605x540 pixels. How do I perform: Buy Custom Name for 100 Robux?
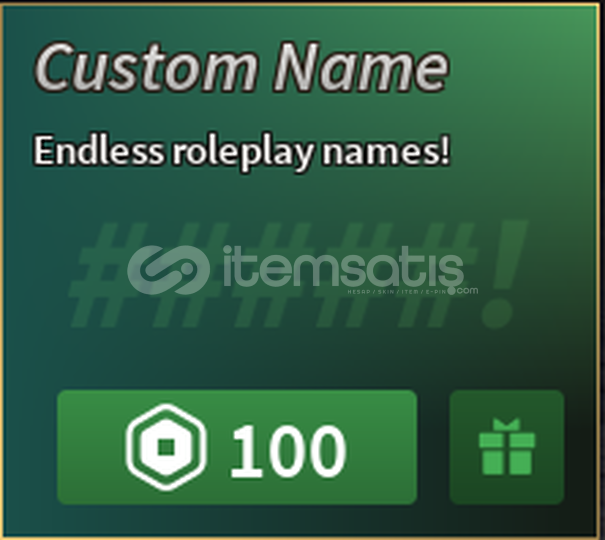pyautogui.click(x=237, y=447)
